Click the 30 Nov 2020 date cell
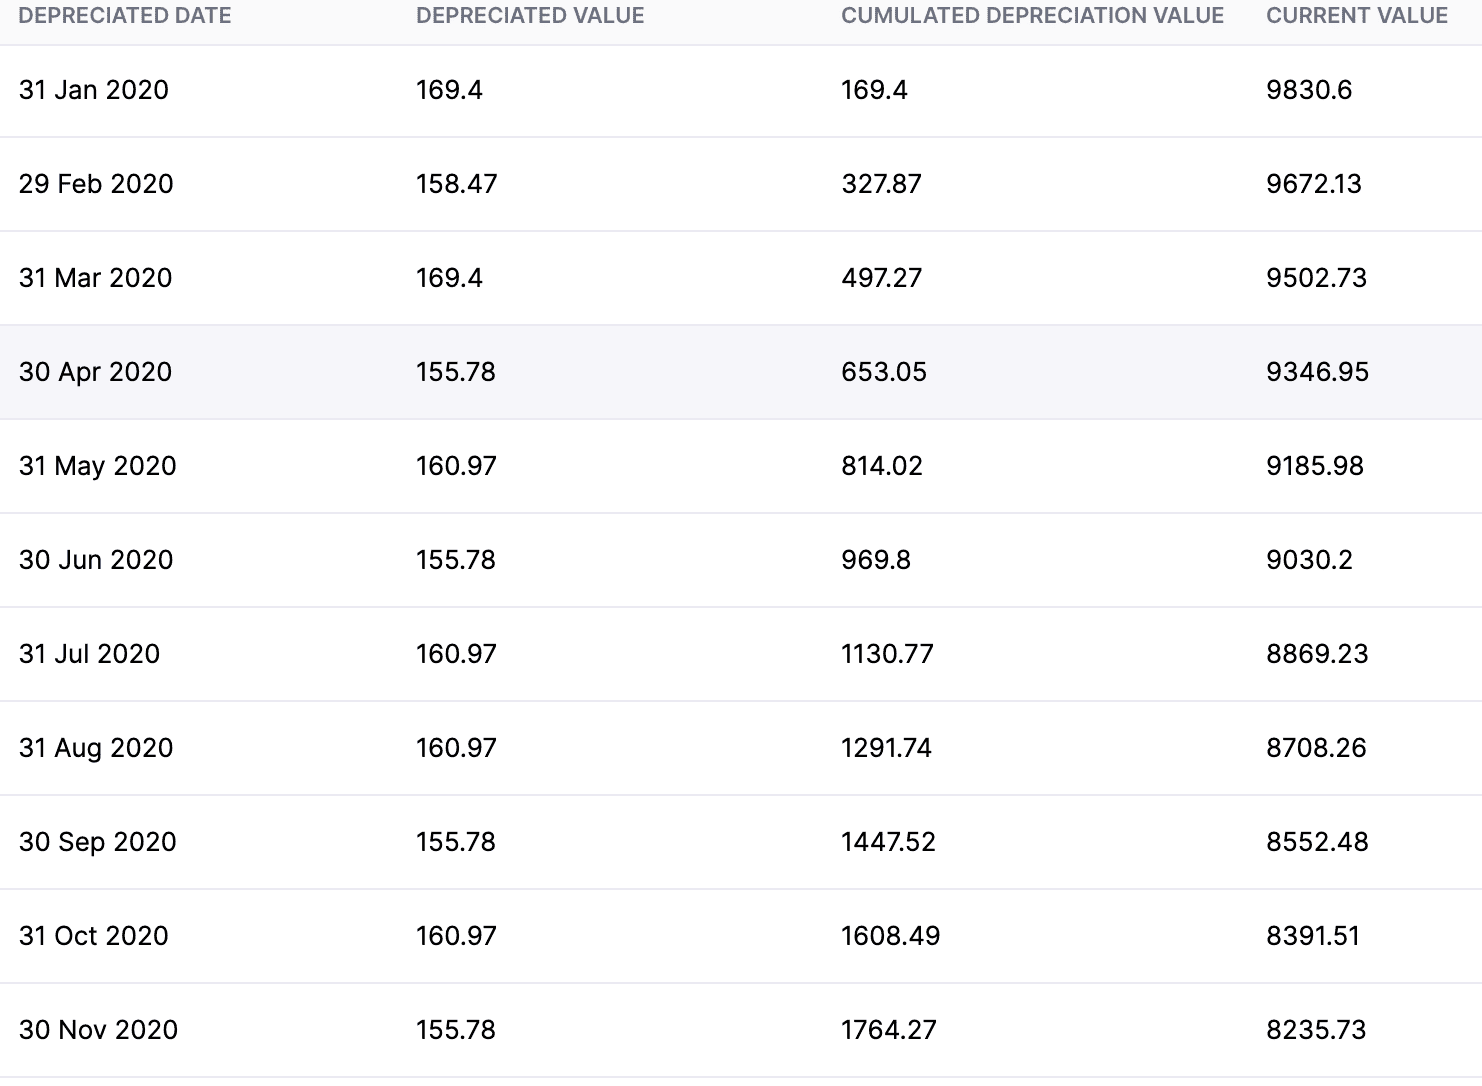 coord(98,1030)
